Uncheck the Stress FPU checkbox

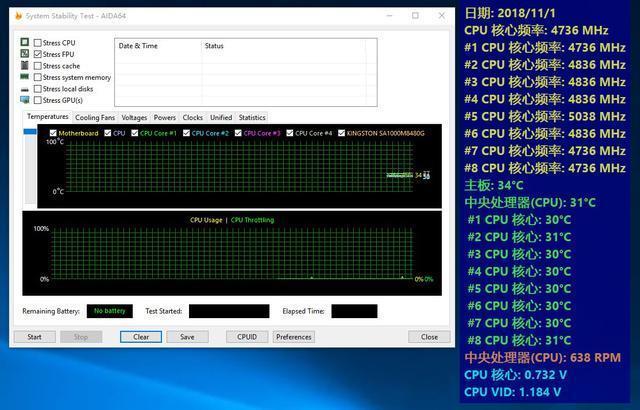(38, 54)
